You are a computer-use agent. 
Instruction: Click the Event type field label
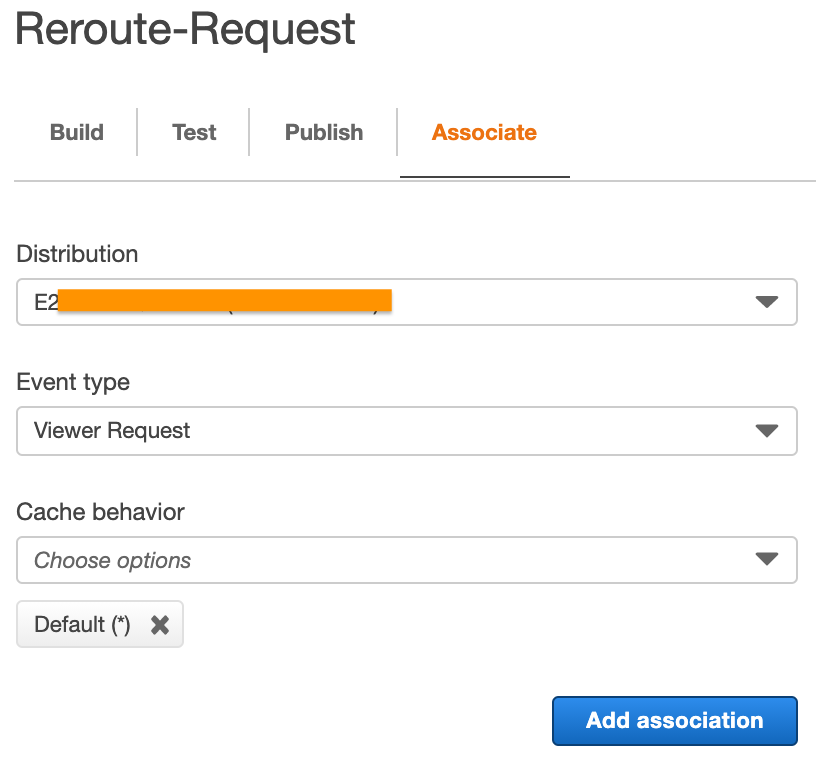73,382
